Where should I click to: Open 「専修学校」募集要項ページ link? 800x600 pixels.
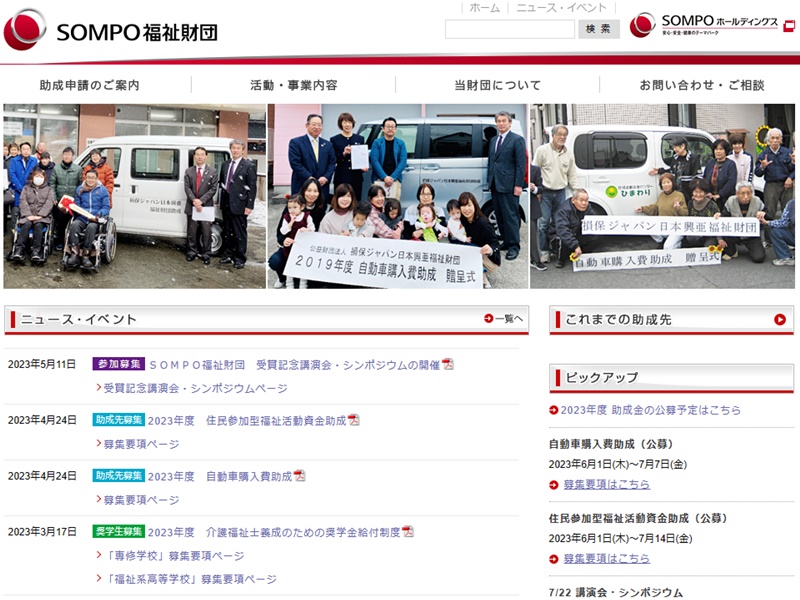(x=174, y=556)
